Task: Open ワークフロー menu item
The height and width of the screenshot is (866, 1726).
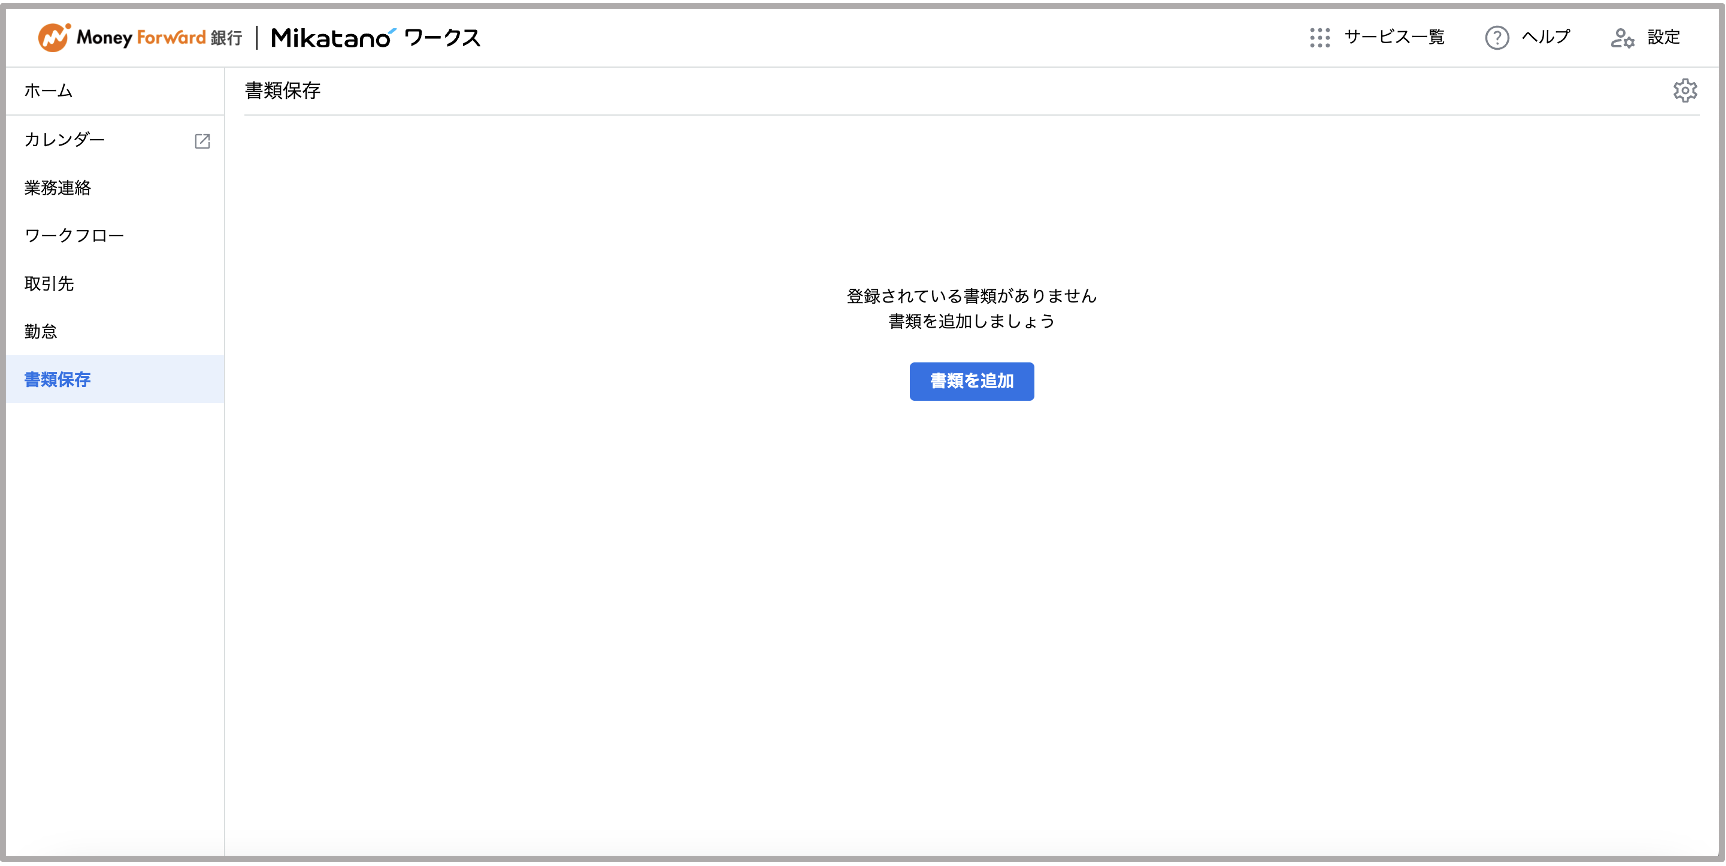Action: 115,236
